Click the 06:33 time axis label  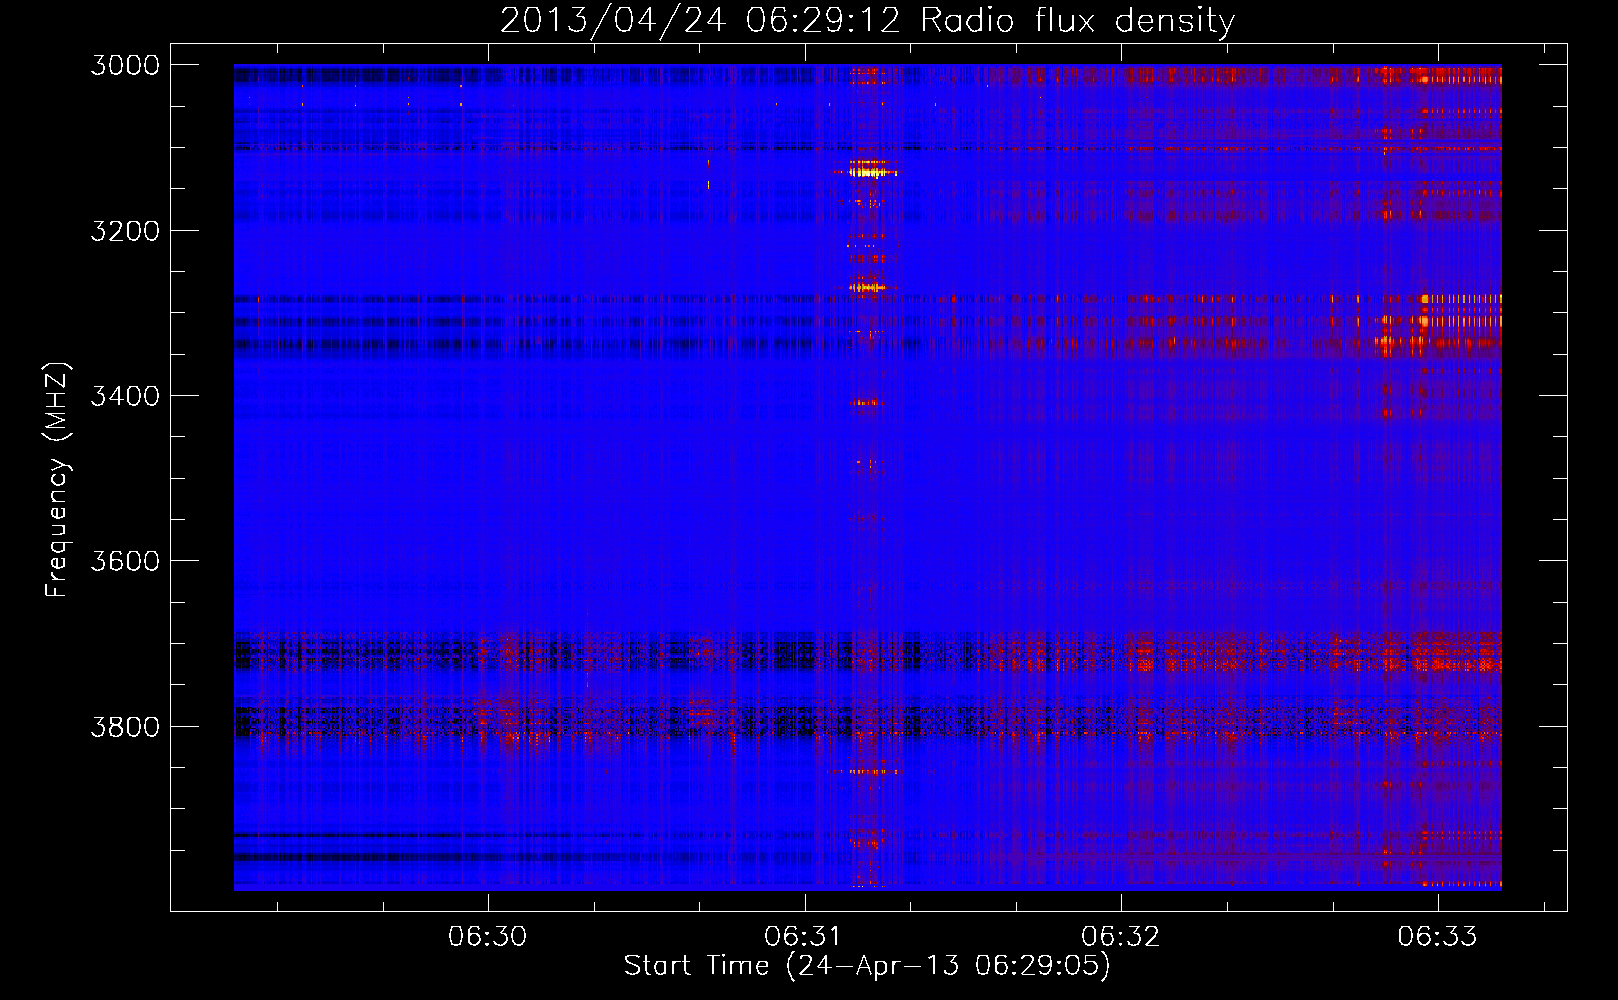coord(1437,936)
